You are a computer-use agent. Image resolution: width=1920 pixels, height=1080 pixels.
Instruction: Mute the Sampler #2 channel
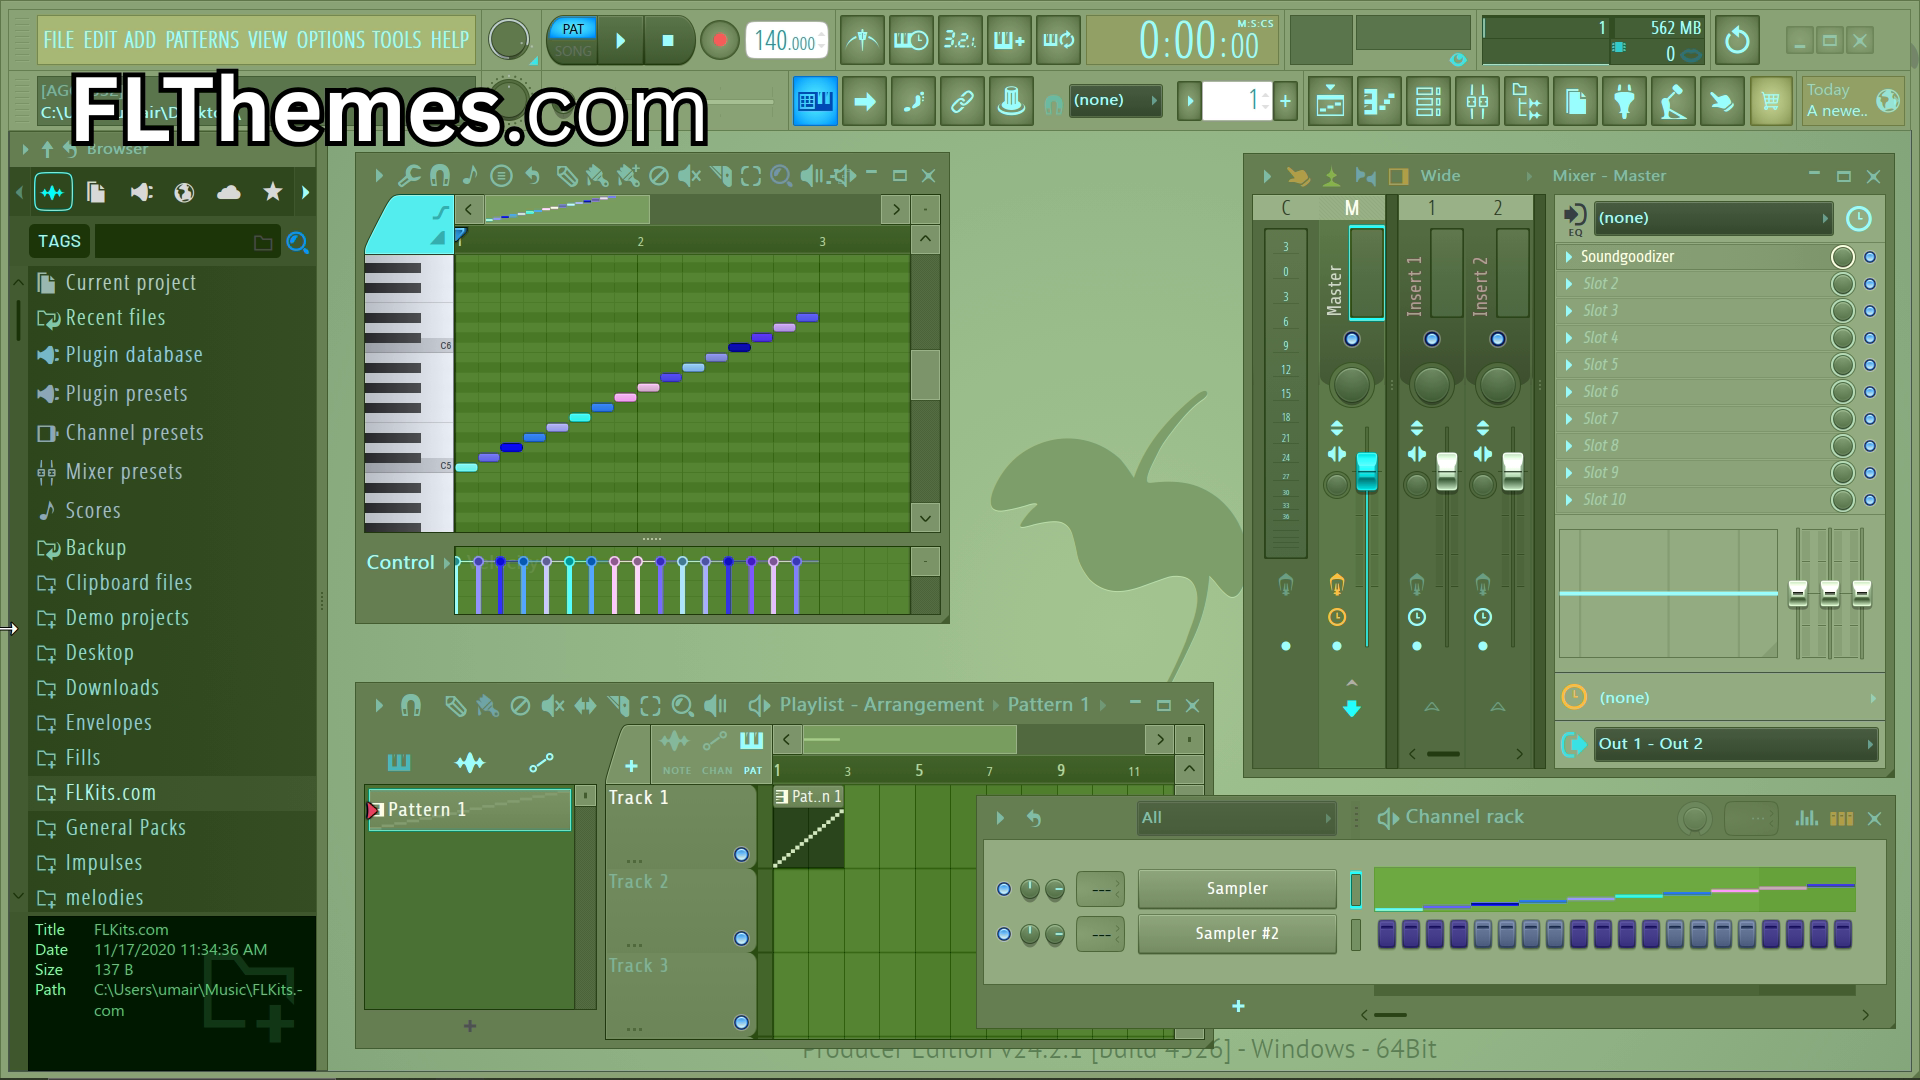pos(1004,934)
